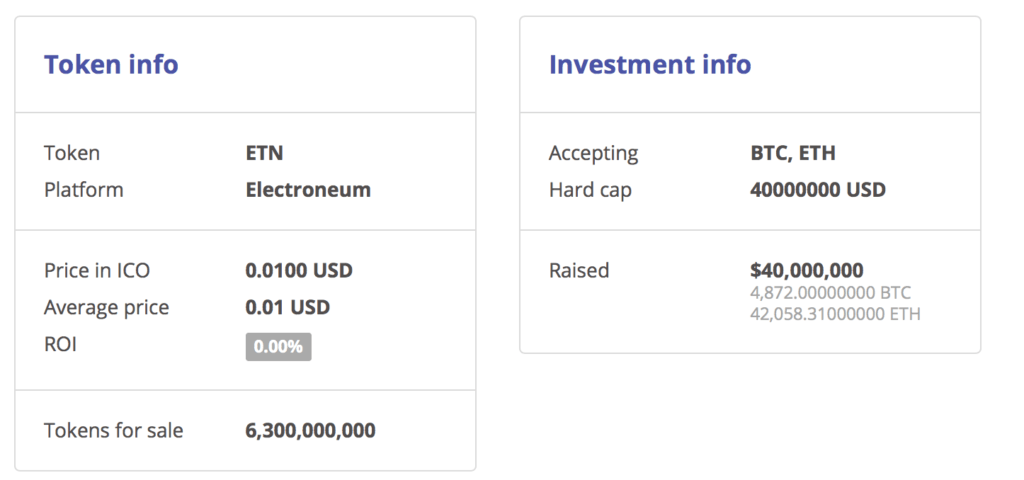Click the Platform label
1024x480 pixels.
coord(84,189)
